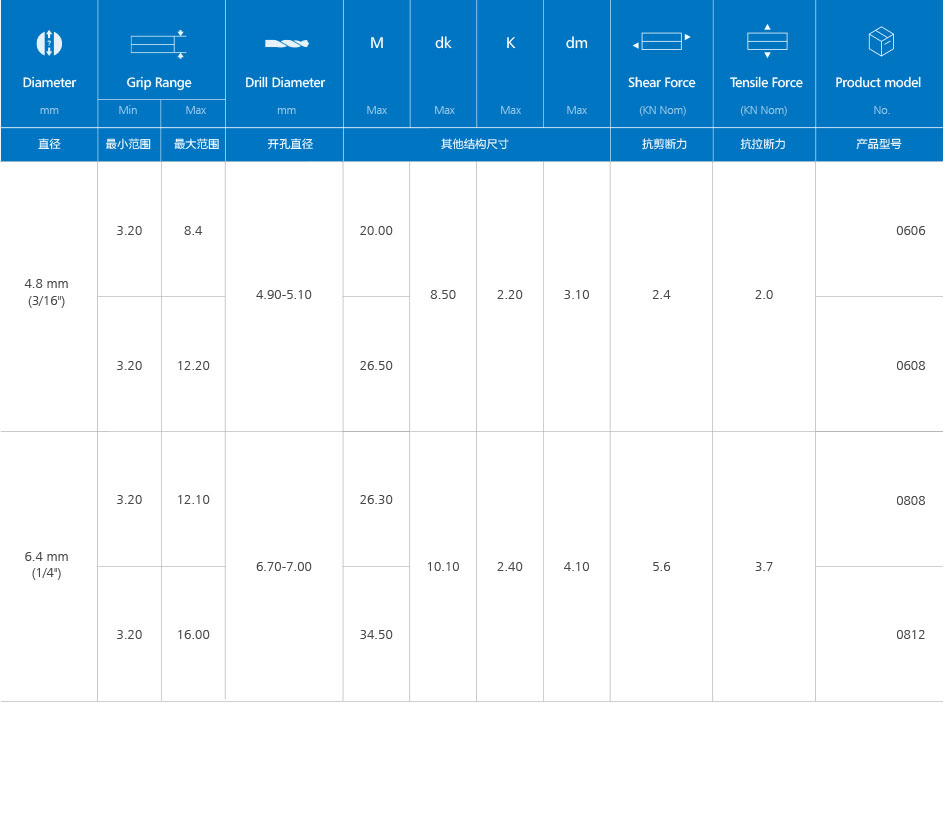Click the M column header

(x=376, y=43)
